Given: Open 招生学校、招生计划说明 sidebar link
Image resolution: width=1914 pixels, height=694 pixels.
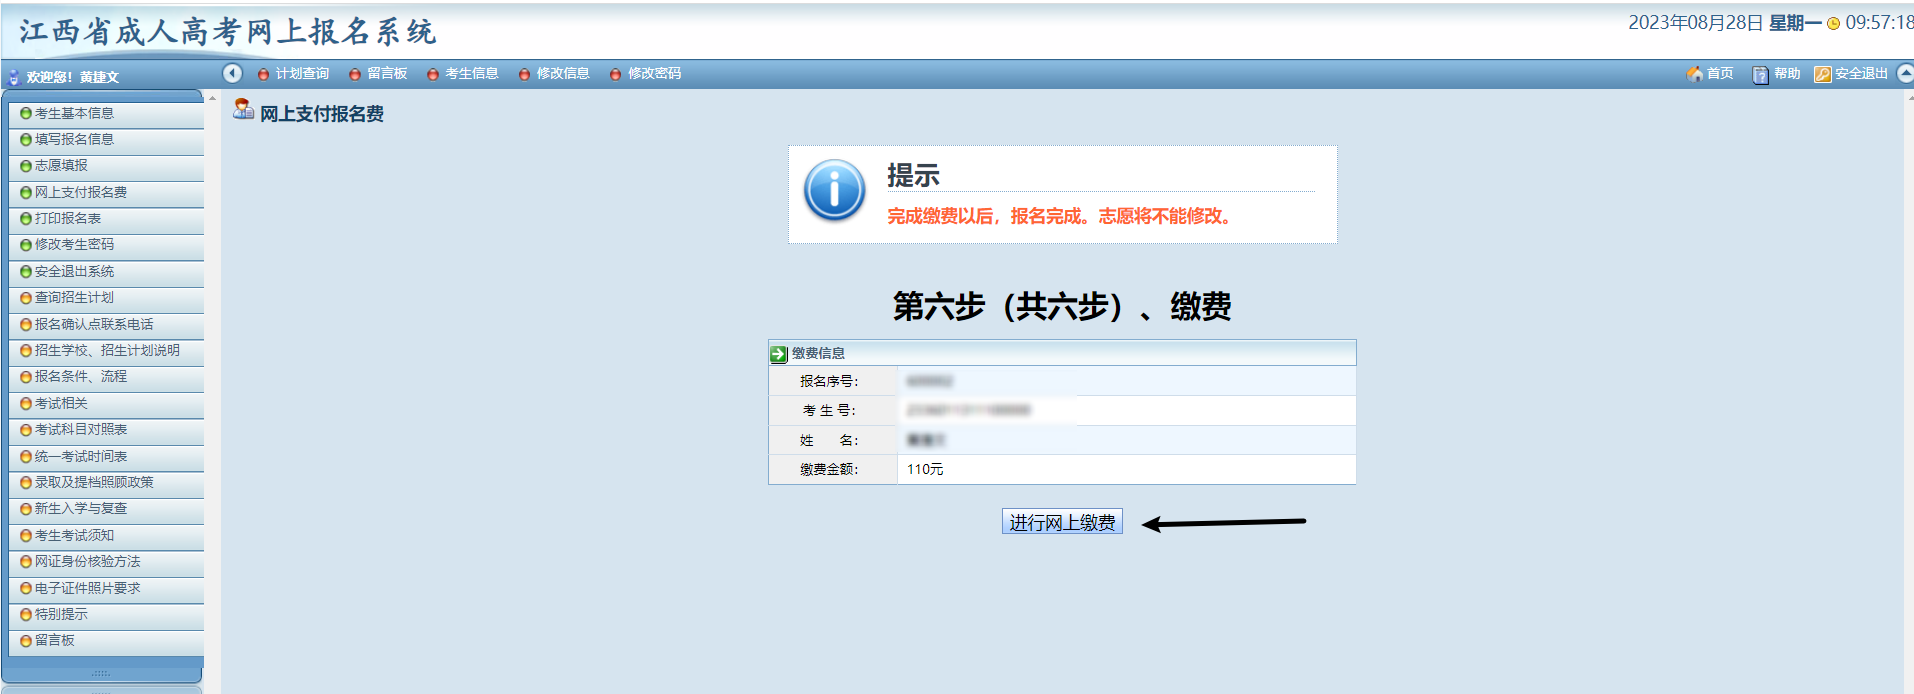Looking at the screenshot, I should coord(107,350).
